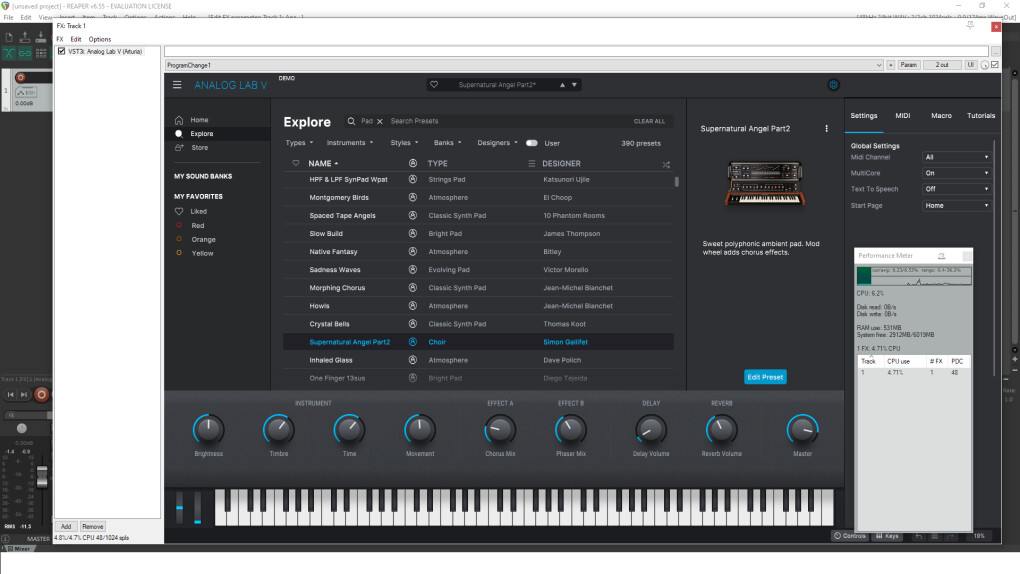Click plus button beside Param
The image size is (1020, 574).
click(891, 65)
